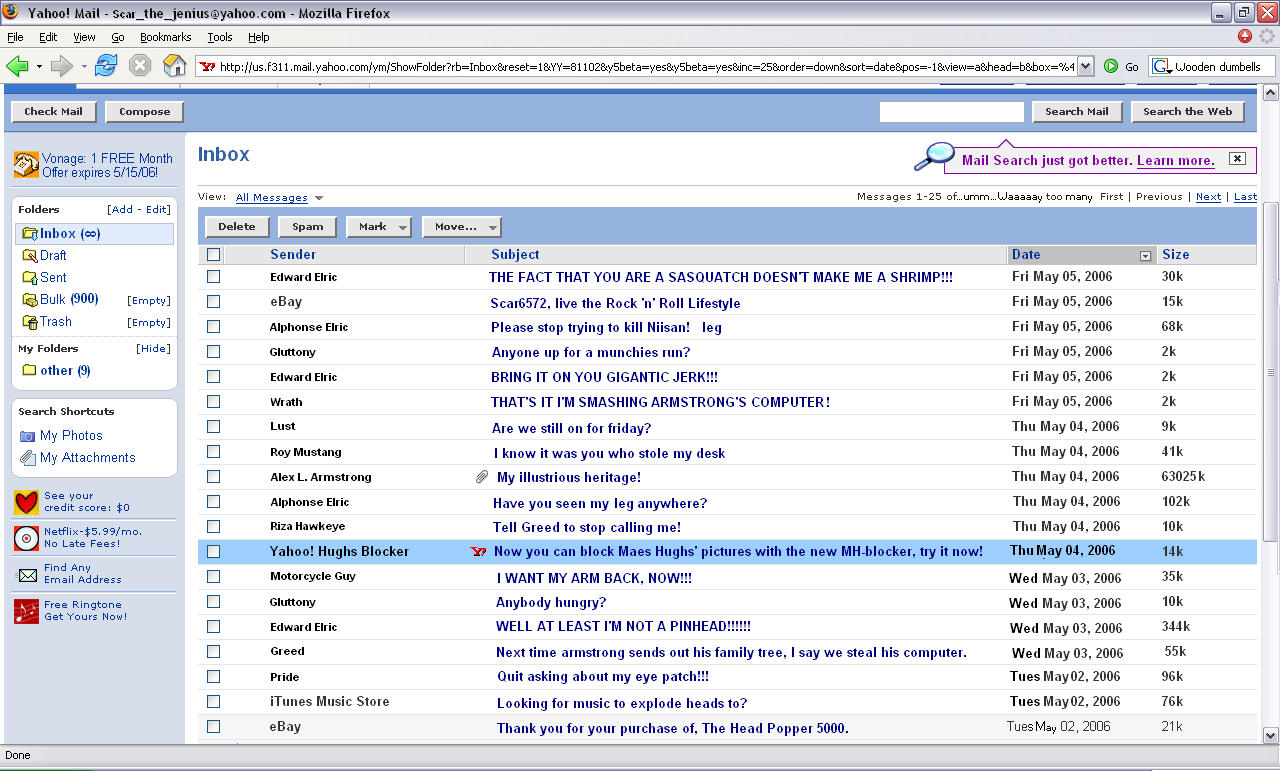Click the Bulk folder icon
1280x771 pixels.
(x=31, y=300)
